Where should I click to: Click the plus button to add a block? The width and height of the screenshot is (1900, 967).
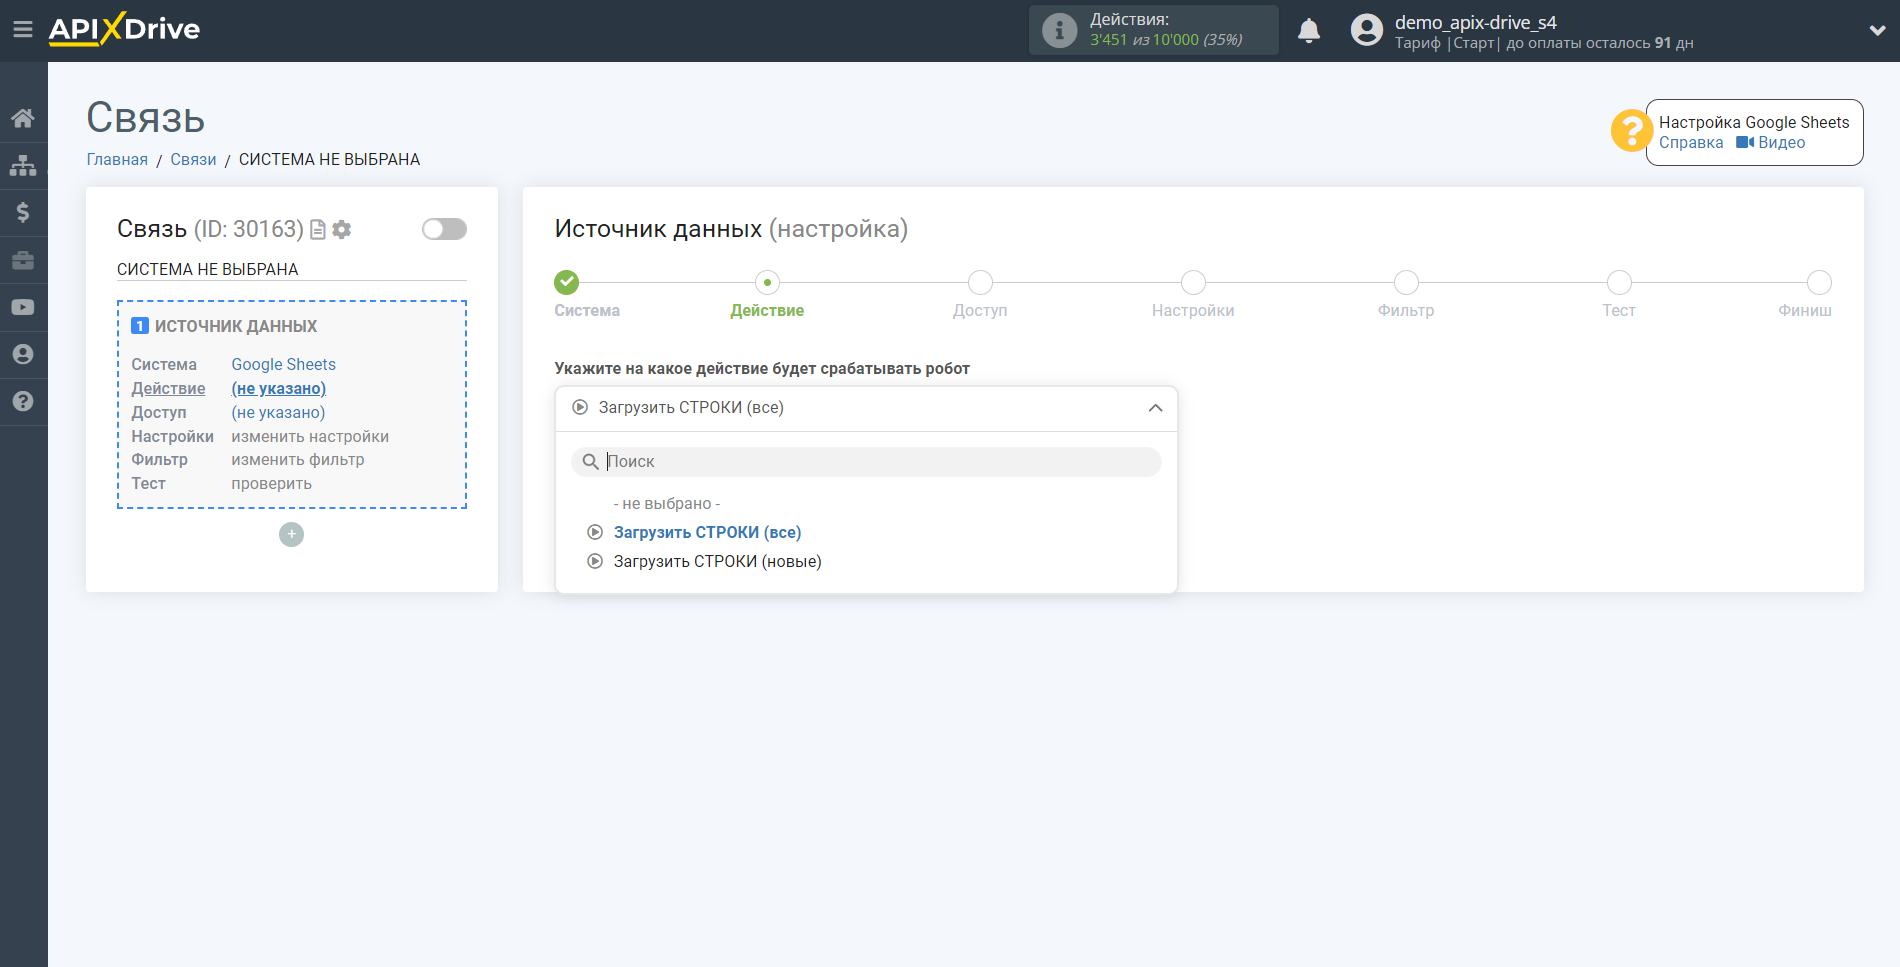click(291, 534)
